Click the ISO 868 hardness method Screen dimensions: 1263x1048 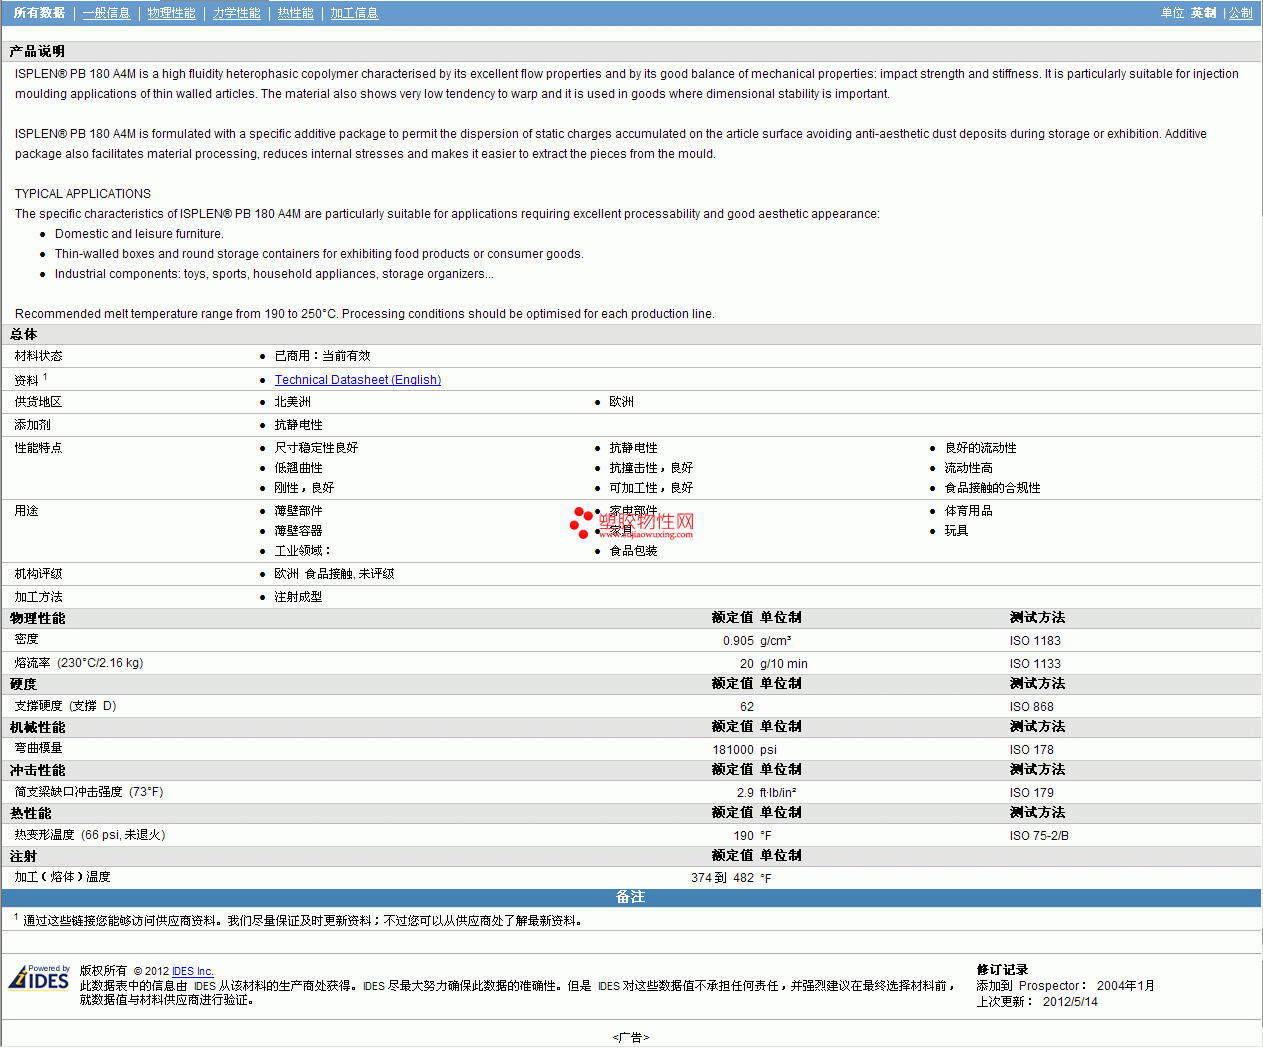coord(1031,707)
